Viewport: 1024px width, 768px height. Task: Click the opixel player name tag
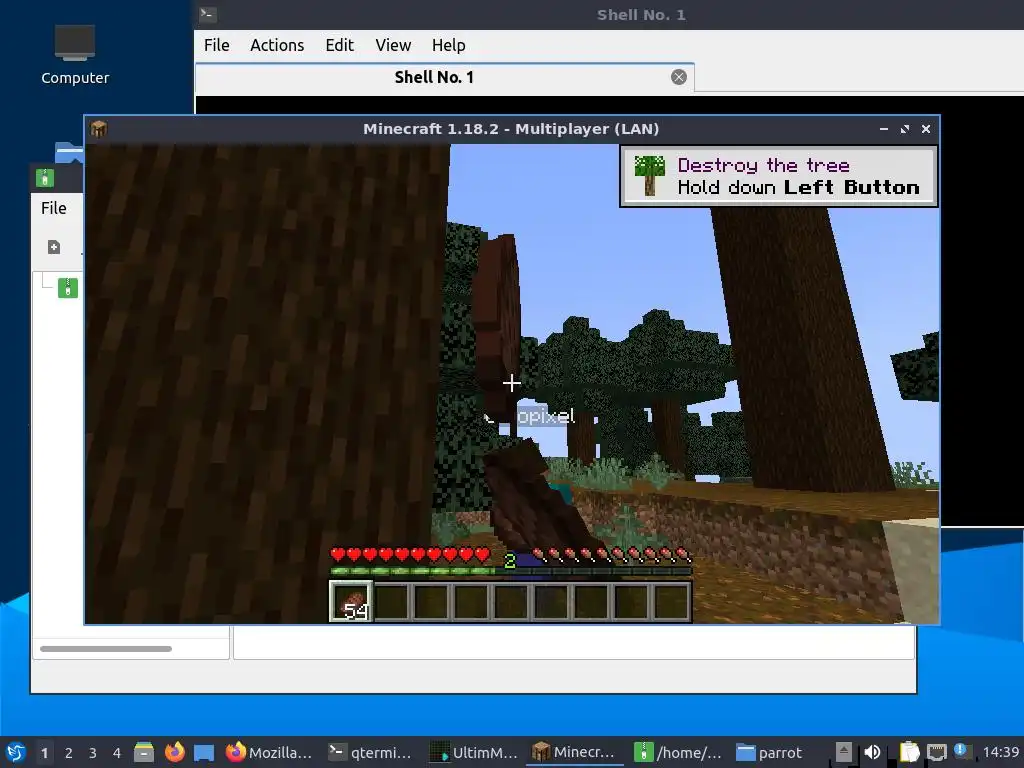[545, 416]
